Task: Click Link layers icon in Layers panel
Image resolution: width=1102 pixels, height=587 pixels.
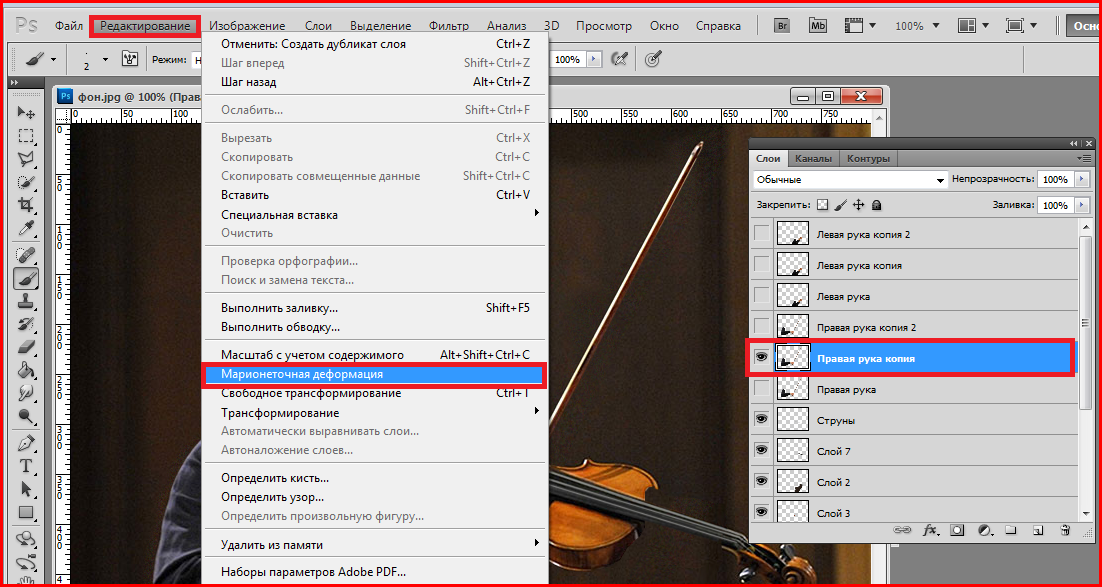Action: pyautogui.click(x=902, y=530)
